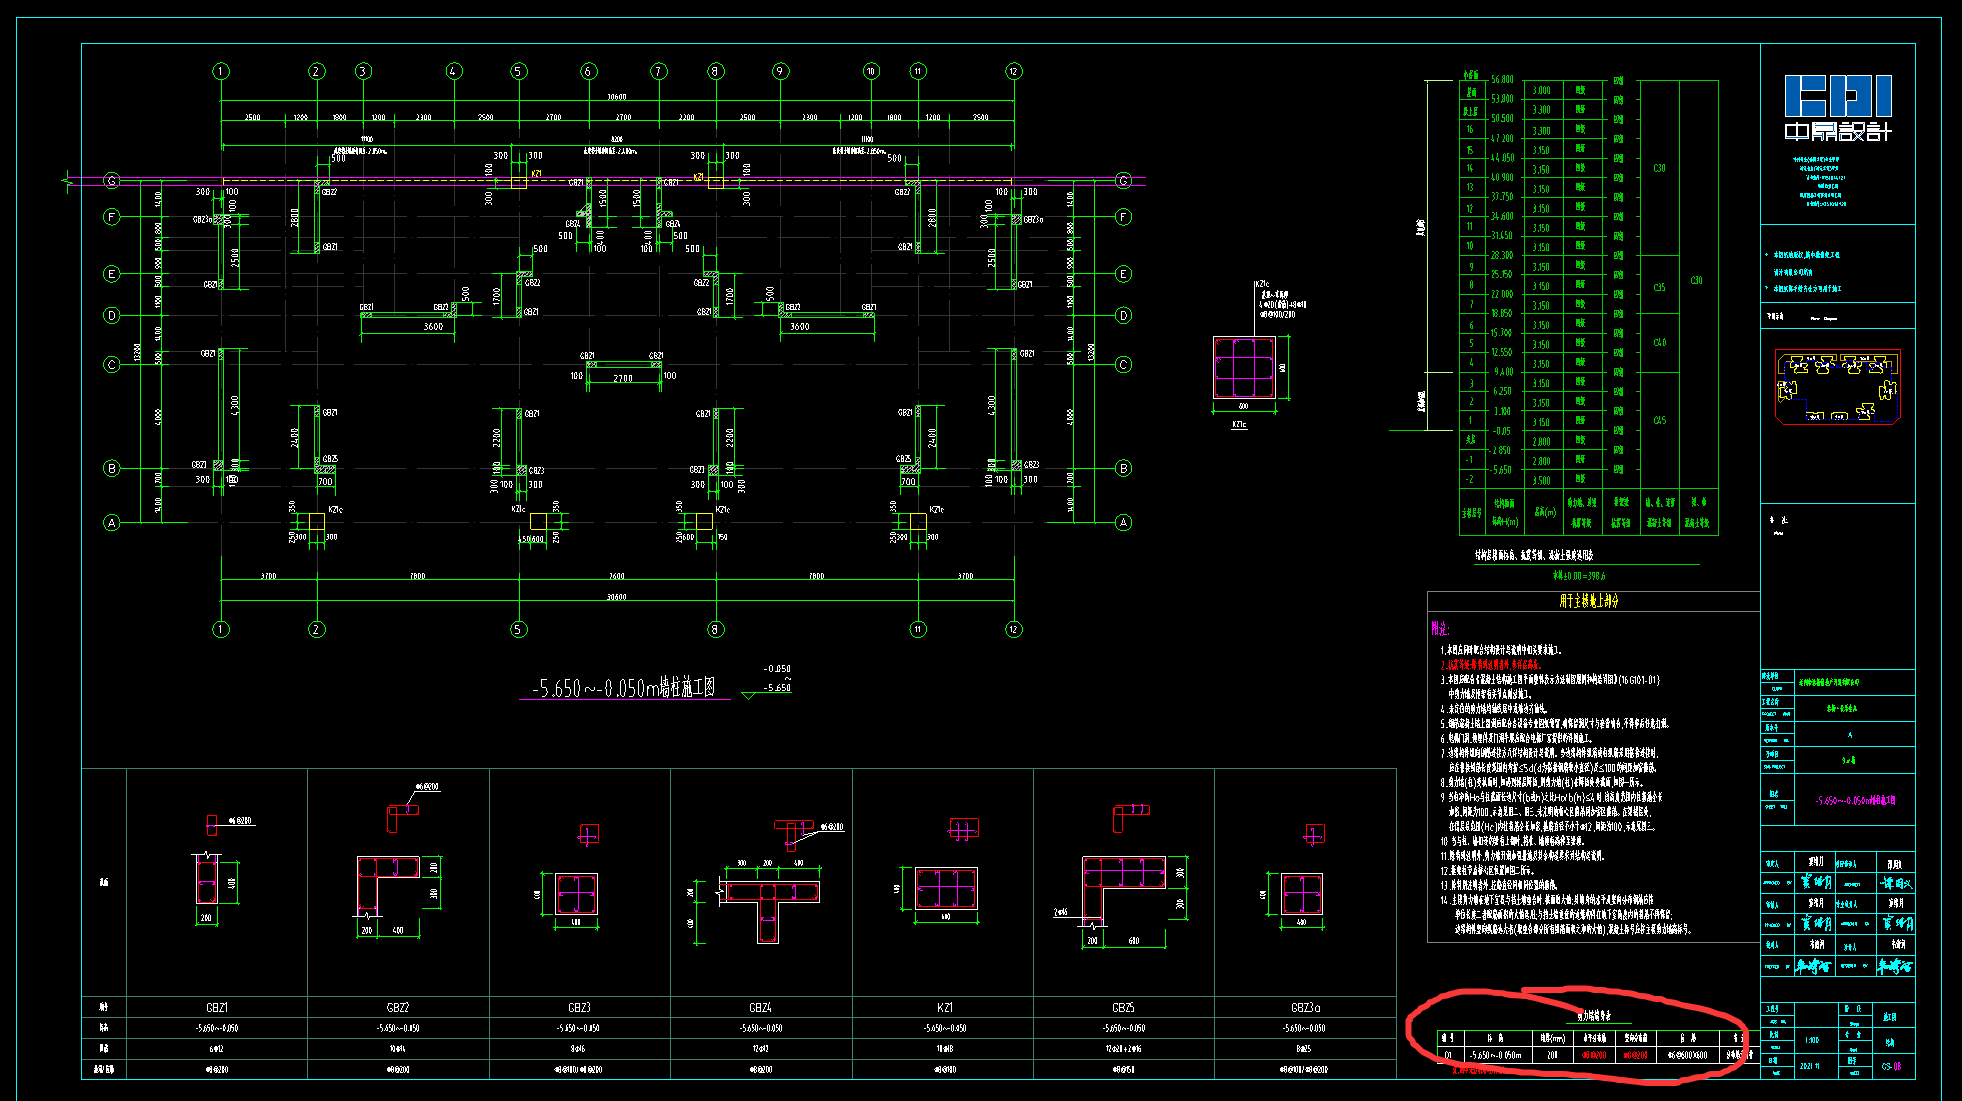Select GBZ4 name in the column schedule
This screenshot has width=1962, height=1101.
coord(760,1008)
